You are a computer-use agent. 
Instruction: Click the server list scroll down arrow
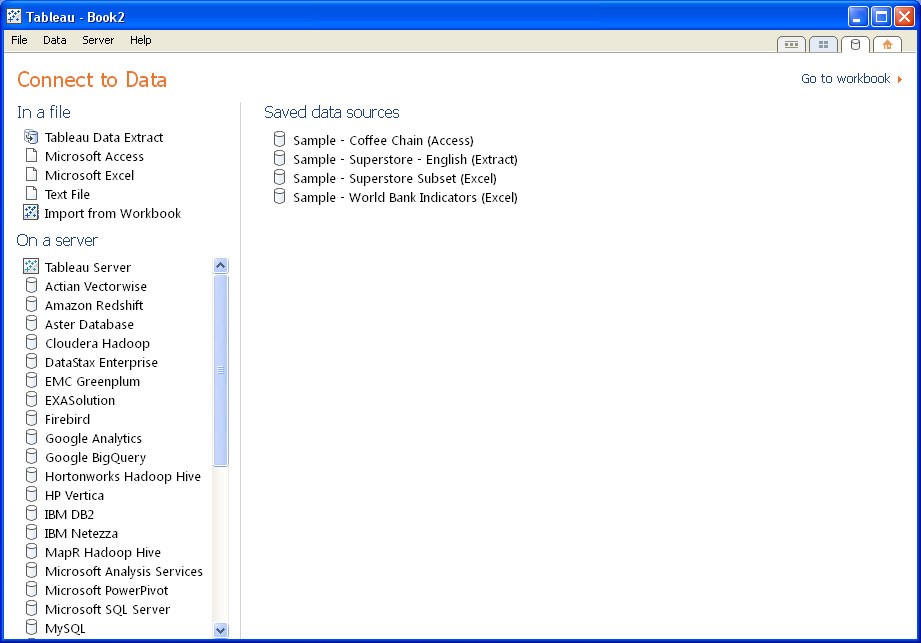point(221,630)
